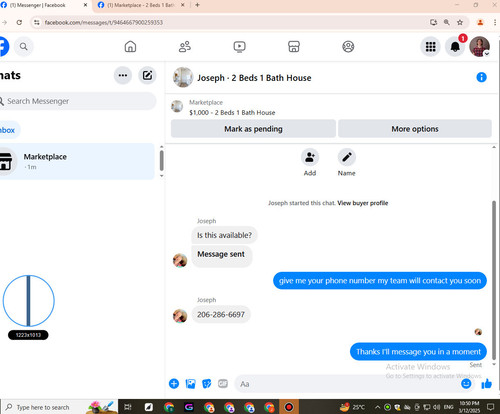The image size is (500, 414).
Task: Edit the chat name pencil icon
Action: [347, 157]
